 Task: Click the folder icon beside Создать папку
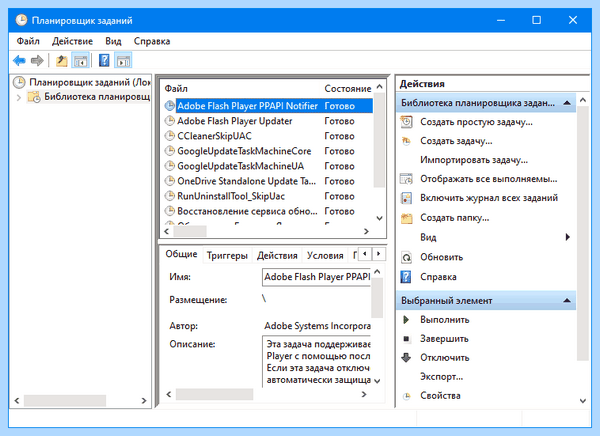tap(406, 218)
